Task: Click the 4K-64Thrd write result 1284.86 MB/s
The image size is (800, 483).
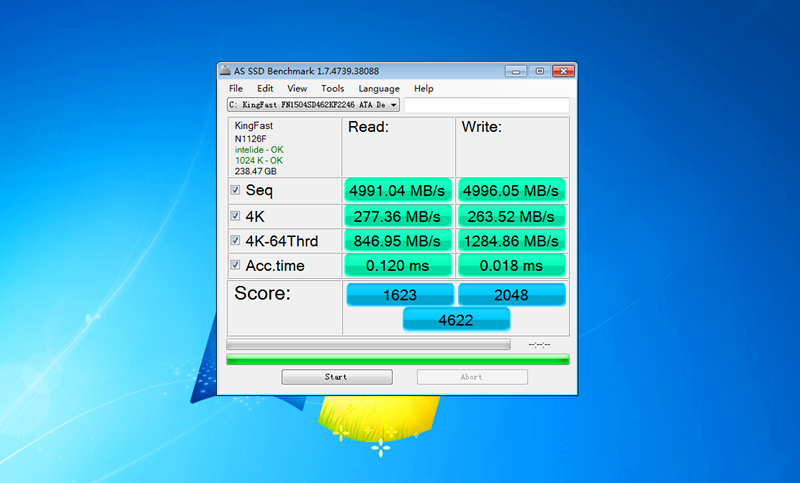Action: pyautogui.click(x=511, y=241)
